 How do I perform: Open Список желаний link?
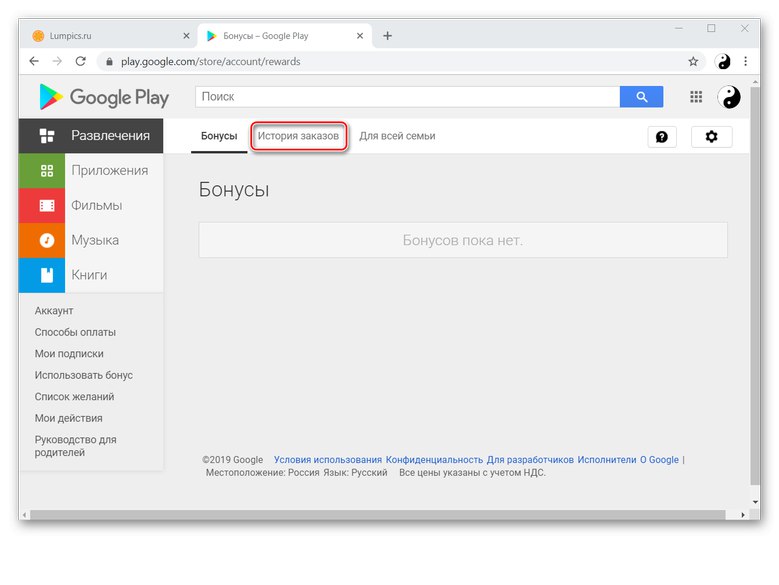74,397
